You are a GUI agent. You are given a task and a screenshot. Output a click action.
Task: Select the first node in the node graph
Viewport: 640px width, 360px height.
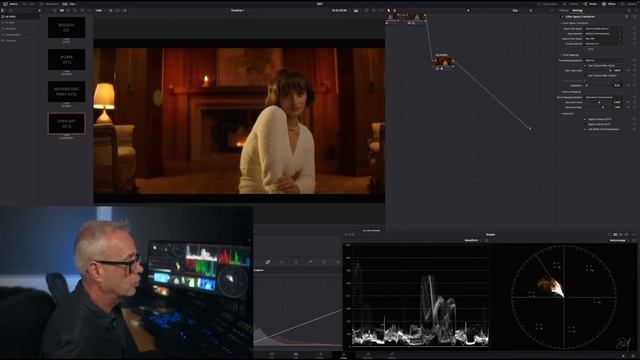[392, 17]
